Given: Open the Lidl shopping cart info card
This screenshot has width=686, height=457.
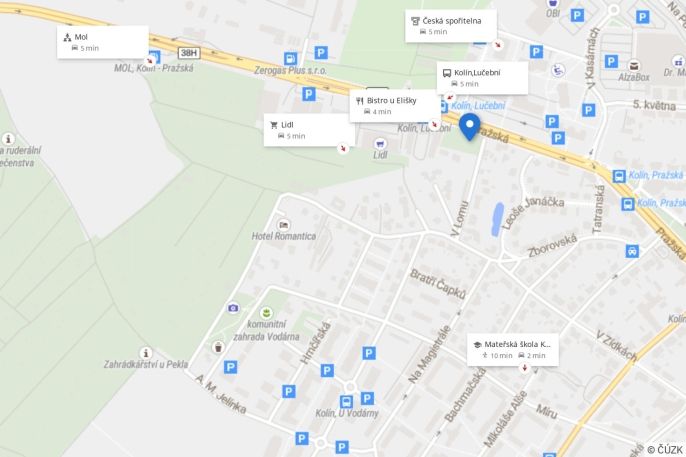Looking at the screenshot, I should (309, 130).
